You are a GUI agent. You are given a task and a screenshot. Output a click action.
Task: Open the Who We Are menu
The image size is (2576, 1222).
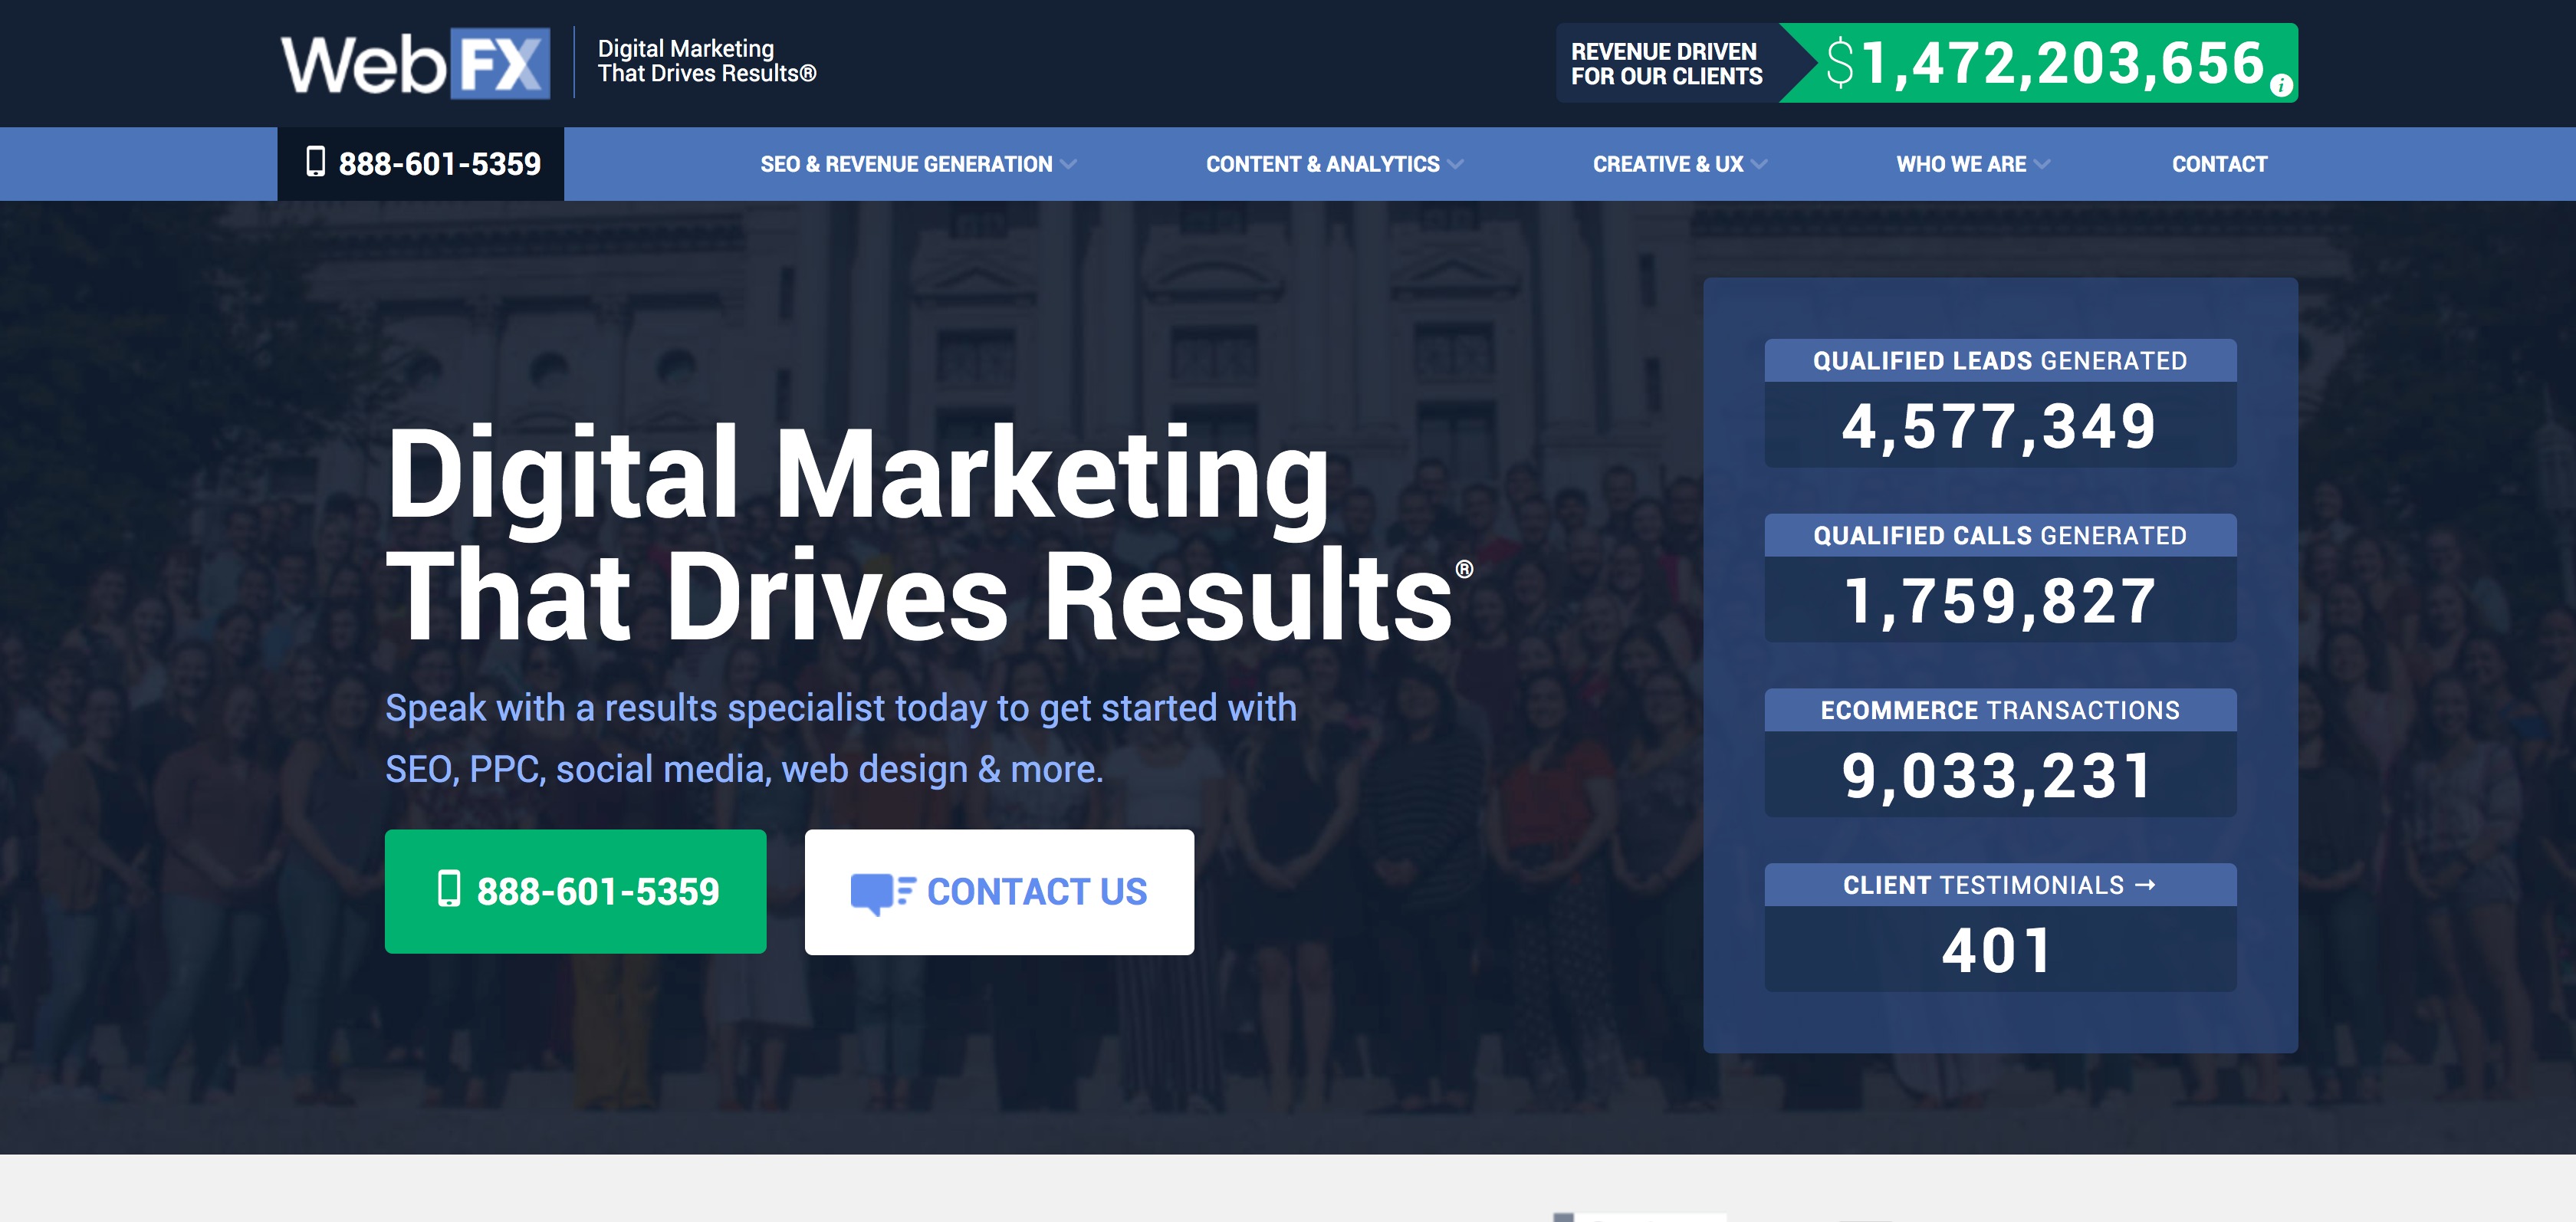coord(1961,164)
